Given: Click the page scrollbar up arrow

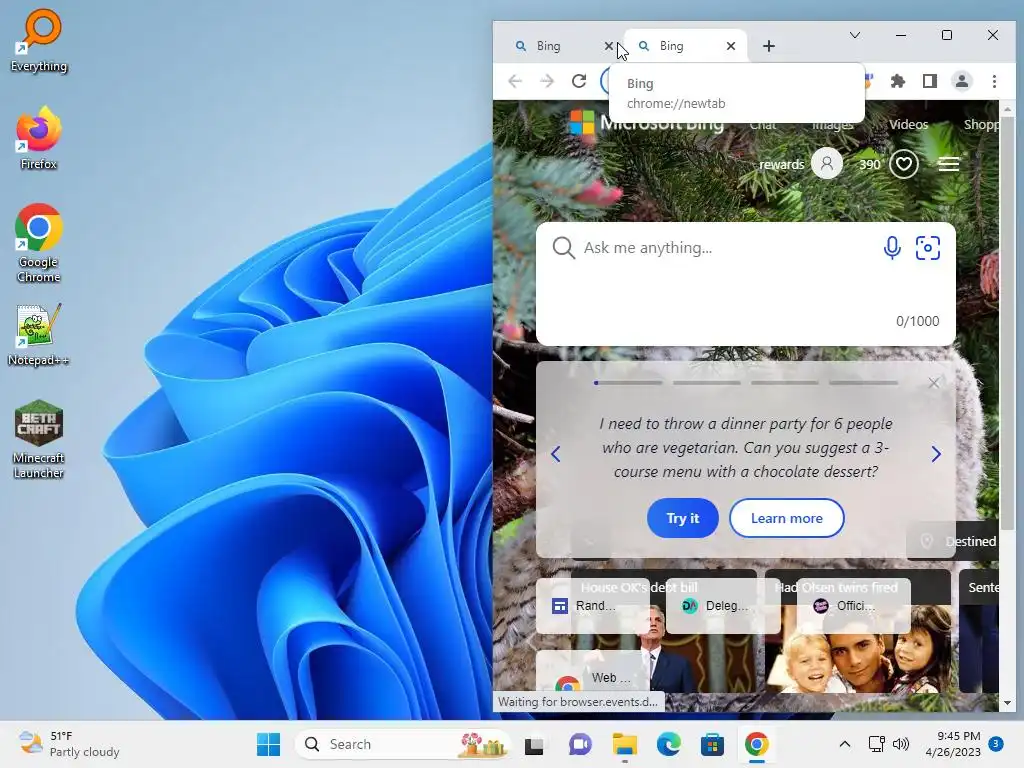Looking at the screenshot, I should coord(1007,109).
